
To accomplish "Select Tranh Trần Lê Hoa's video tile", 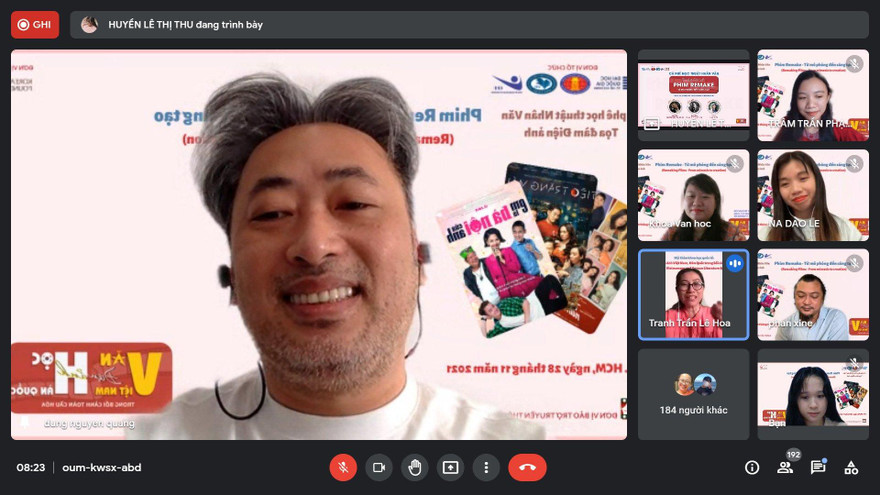I will (x=693, y=295).
